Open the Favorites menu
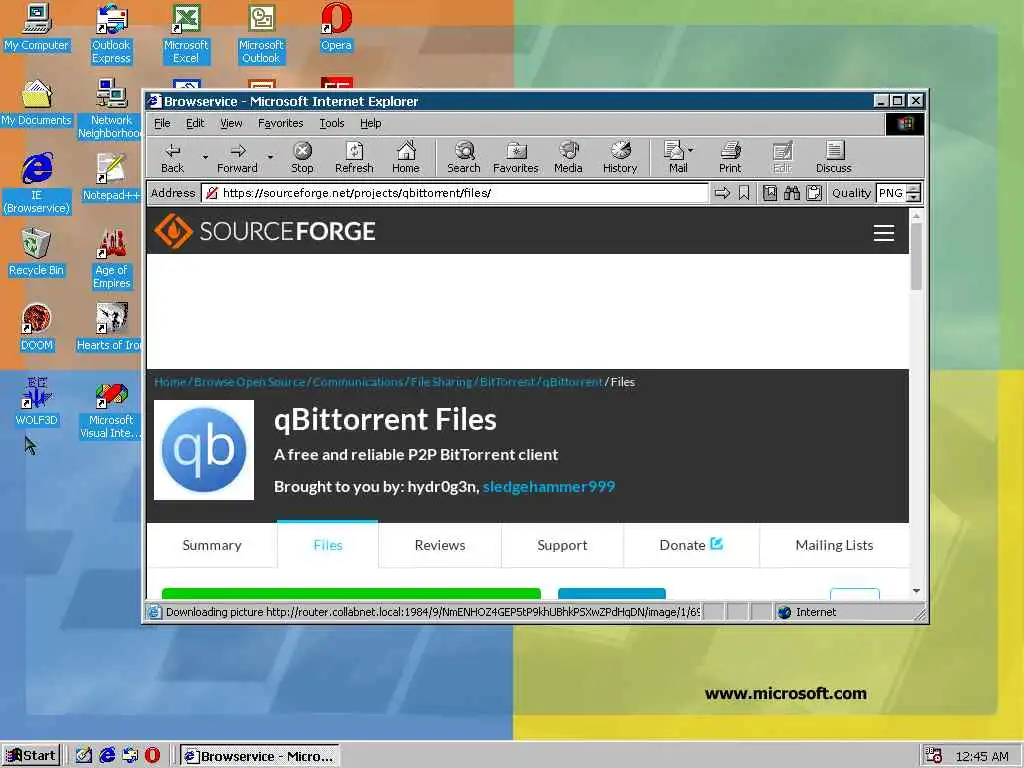Image resolution: width=1024 pixels, height=768 pixels. (x=281, y=123)
